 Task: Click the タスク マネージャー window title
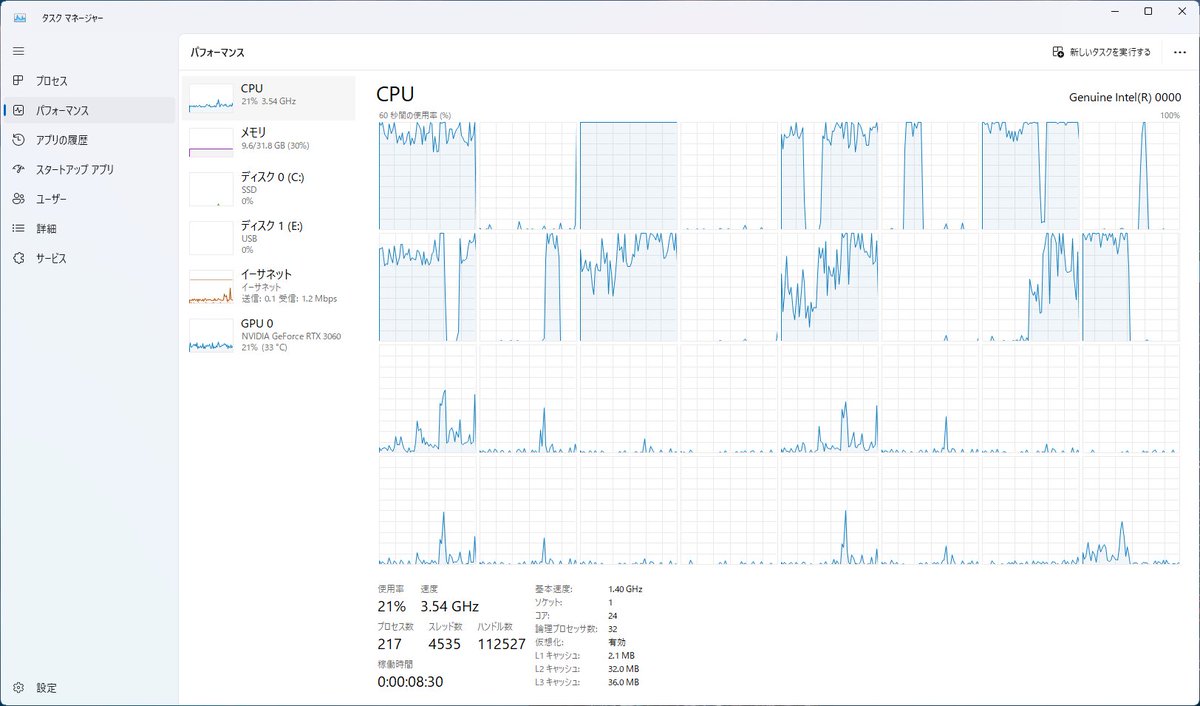click(72, 18)
